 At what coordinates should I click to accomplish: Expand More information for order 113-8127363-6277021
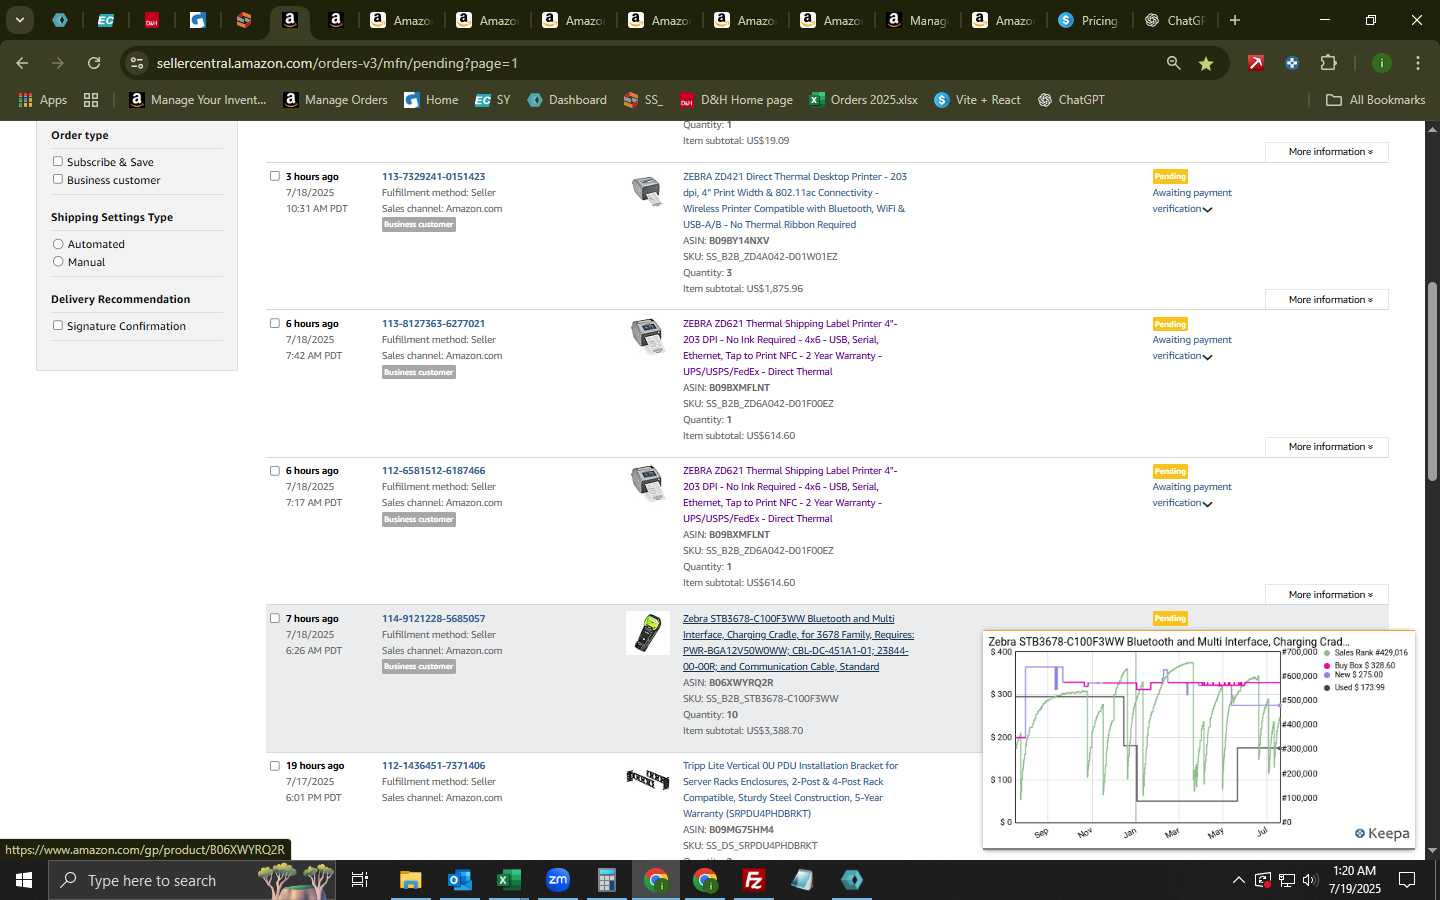(1327, 446)
